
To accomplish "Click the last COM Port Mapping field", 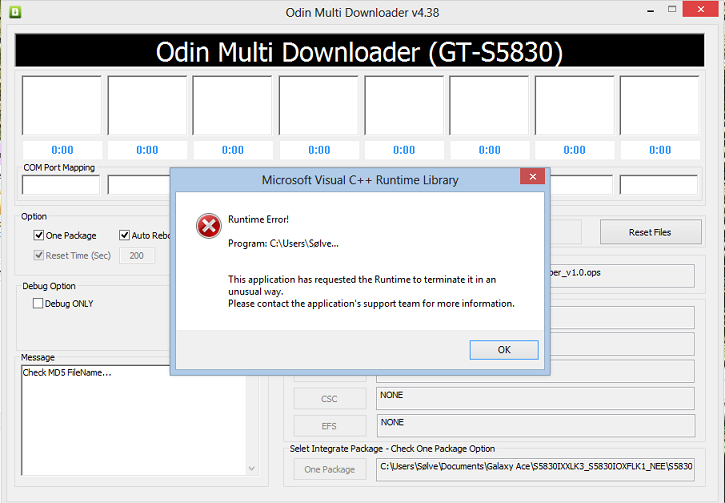I will (x=658, y=185).
